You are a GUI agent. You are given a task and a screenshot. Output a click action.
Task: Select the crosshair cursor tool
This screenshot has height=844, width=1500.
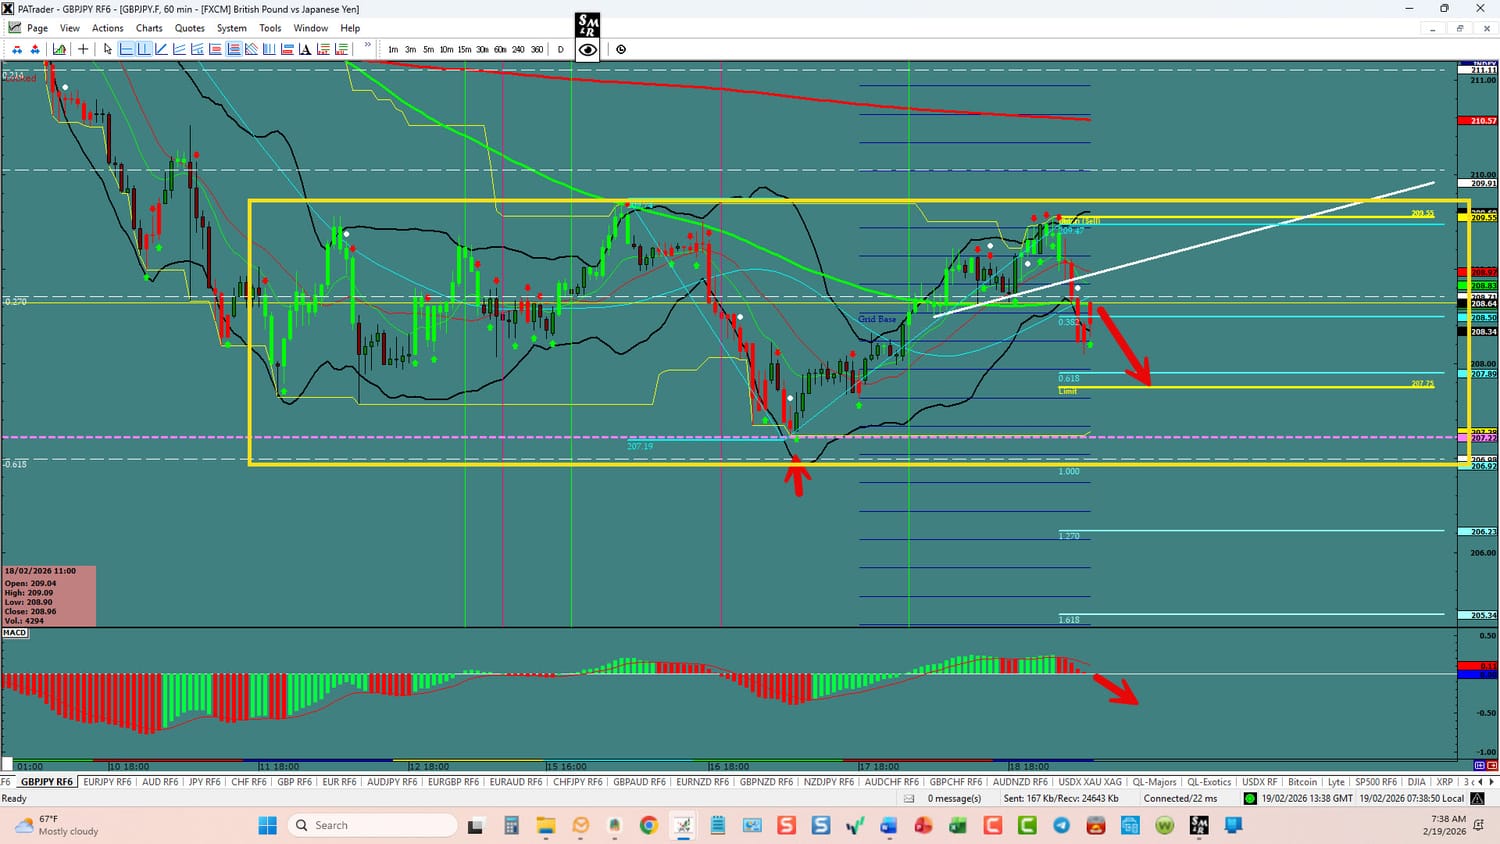83,49
